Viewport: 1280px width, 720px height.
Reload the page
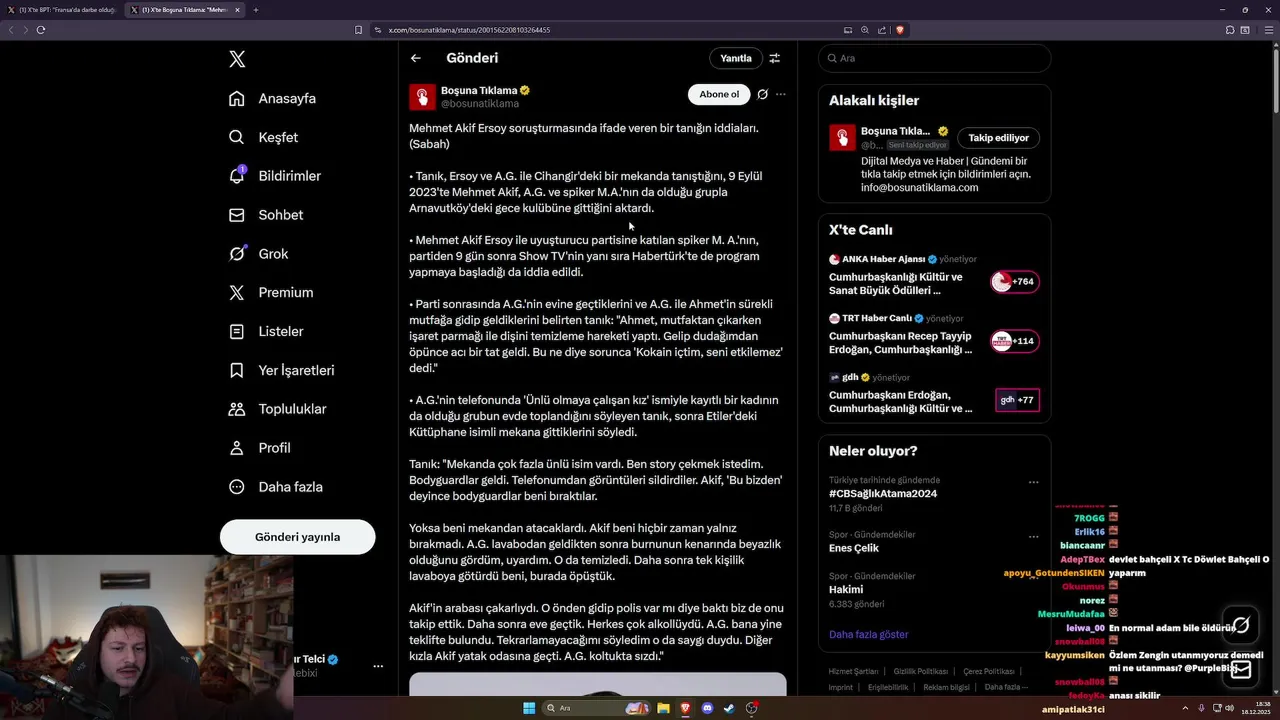click(41, 30)
